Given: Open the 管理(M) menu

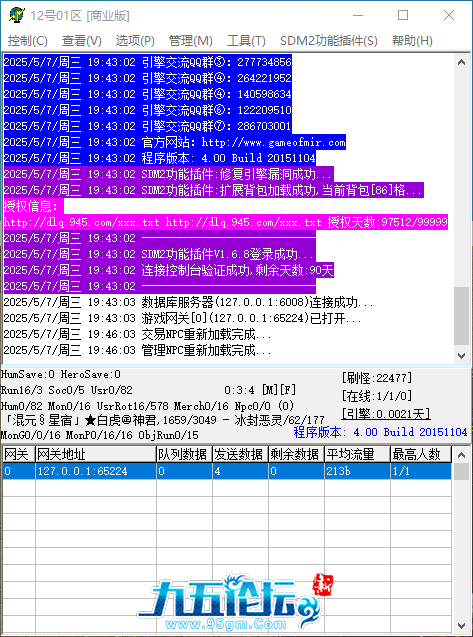Looking at the screenshot, I should click(191, 41).
